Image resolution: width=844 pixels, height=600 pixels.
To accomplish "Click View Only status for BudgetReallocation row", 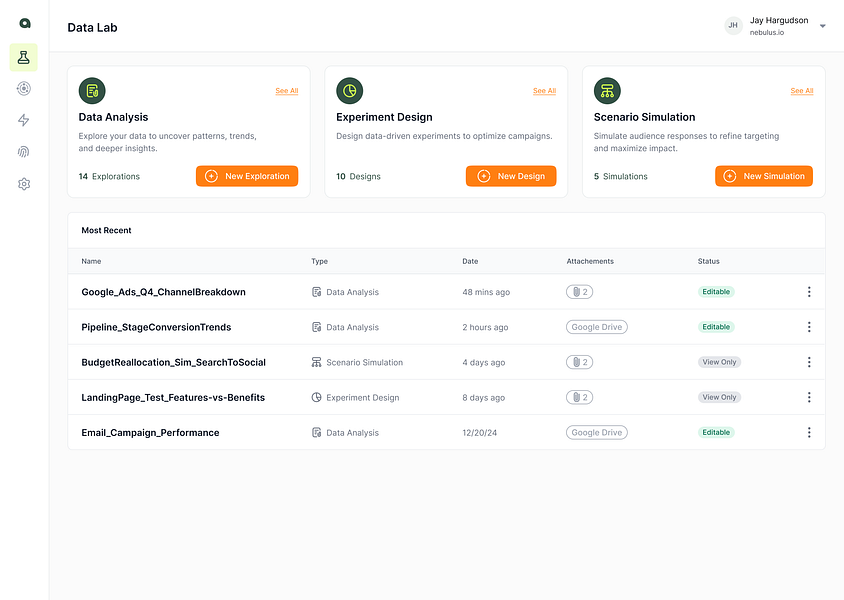I will (720, 362).
